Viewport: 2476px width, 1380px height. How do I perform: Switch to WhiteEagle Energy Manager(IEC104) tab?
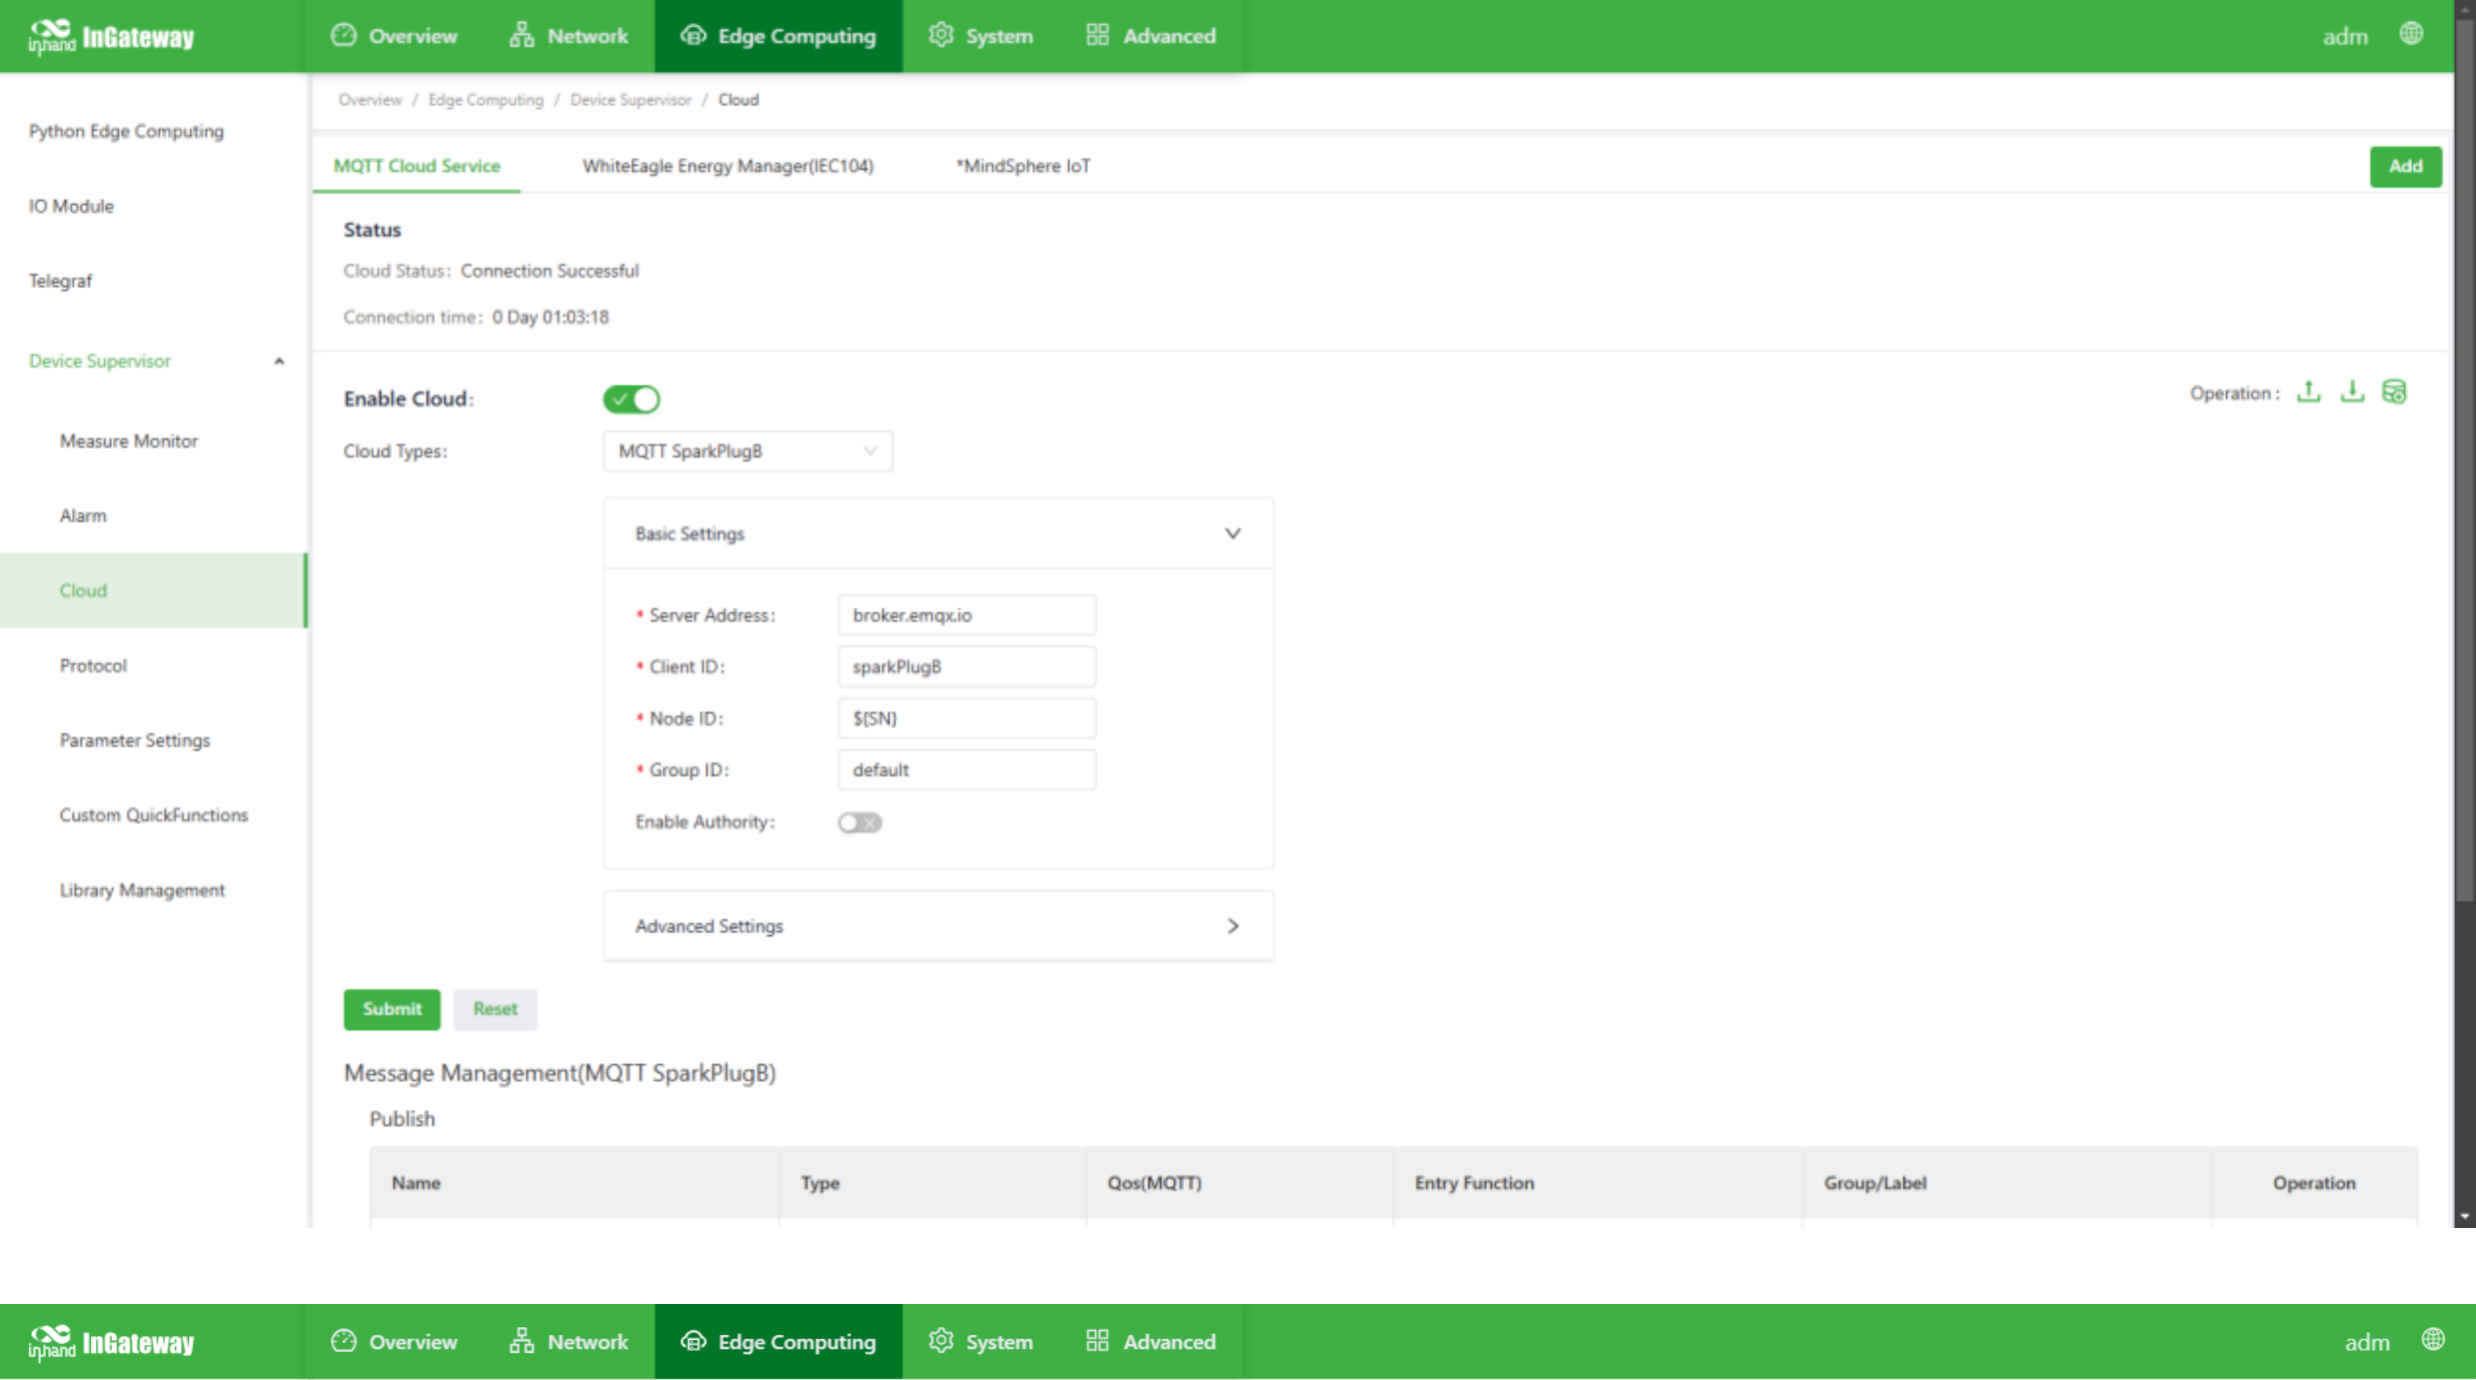pos(727,166)
